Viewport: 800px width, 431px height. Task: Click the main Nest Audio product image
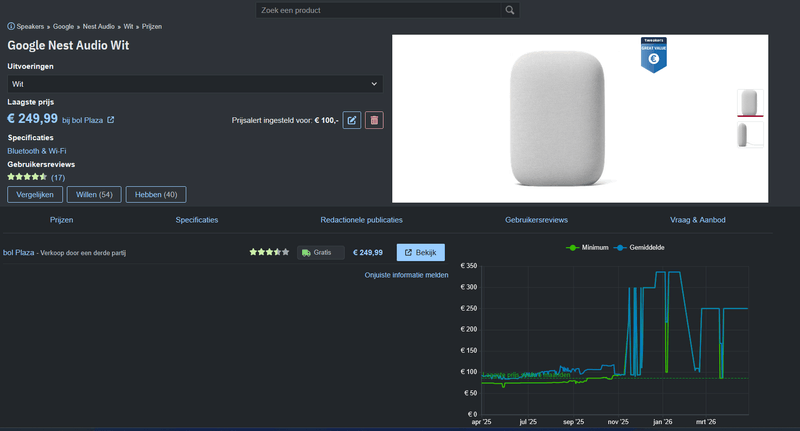tap(558, 118)
